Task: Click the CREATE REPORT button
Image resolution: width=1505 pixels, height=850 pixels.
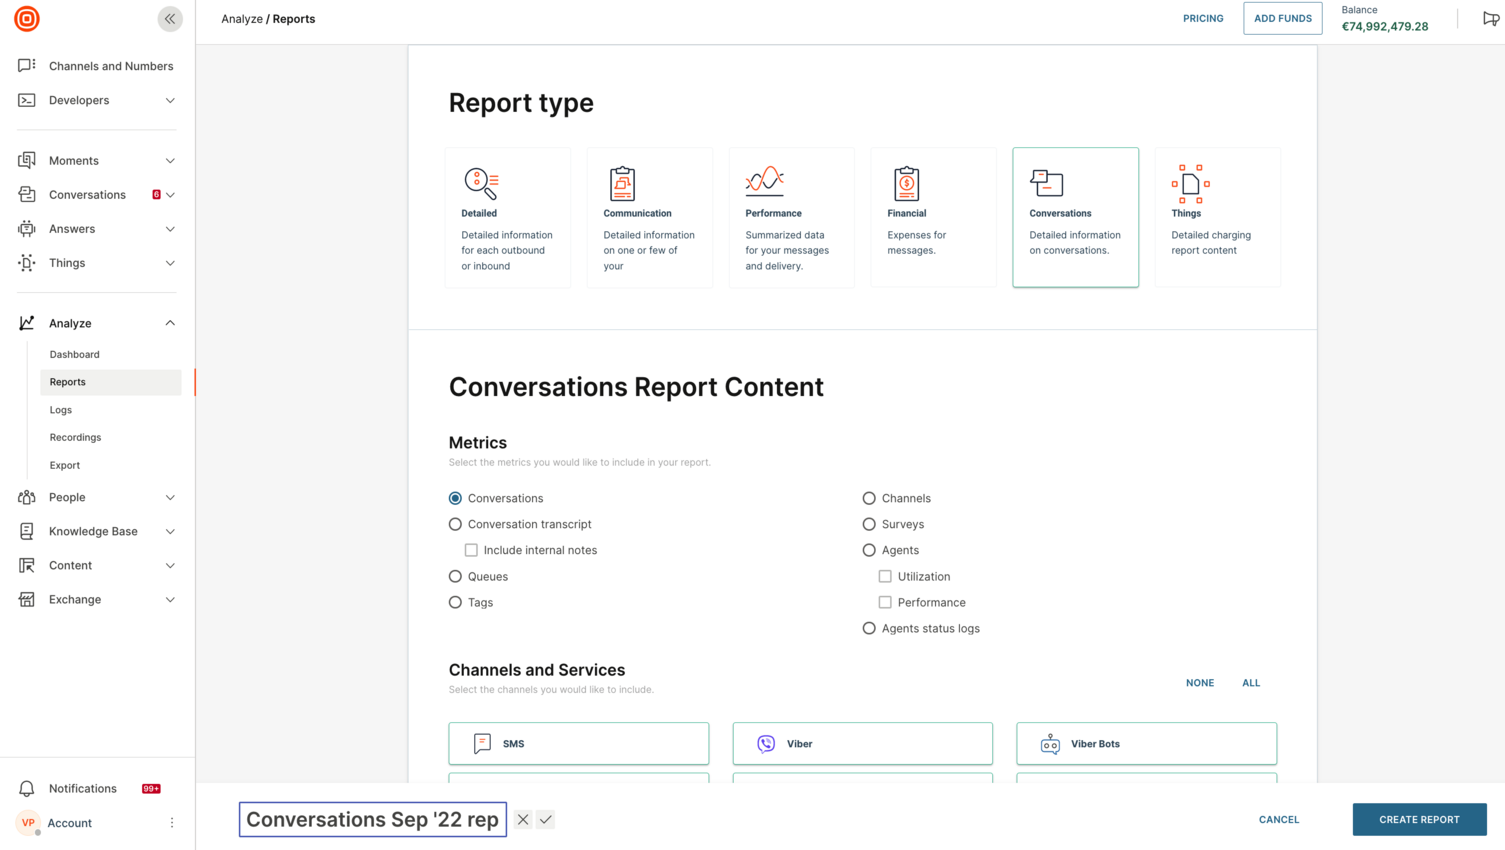Action: (x=1419, y=819)
